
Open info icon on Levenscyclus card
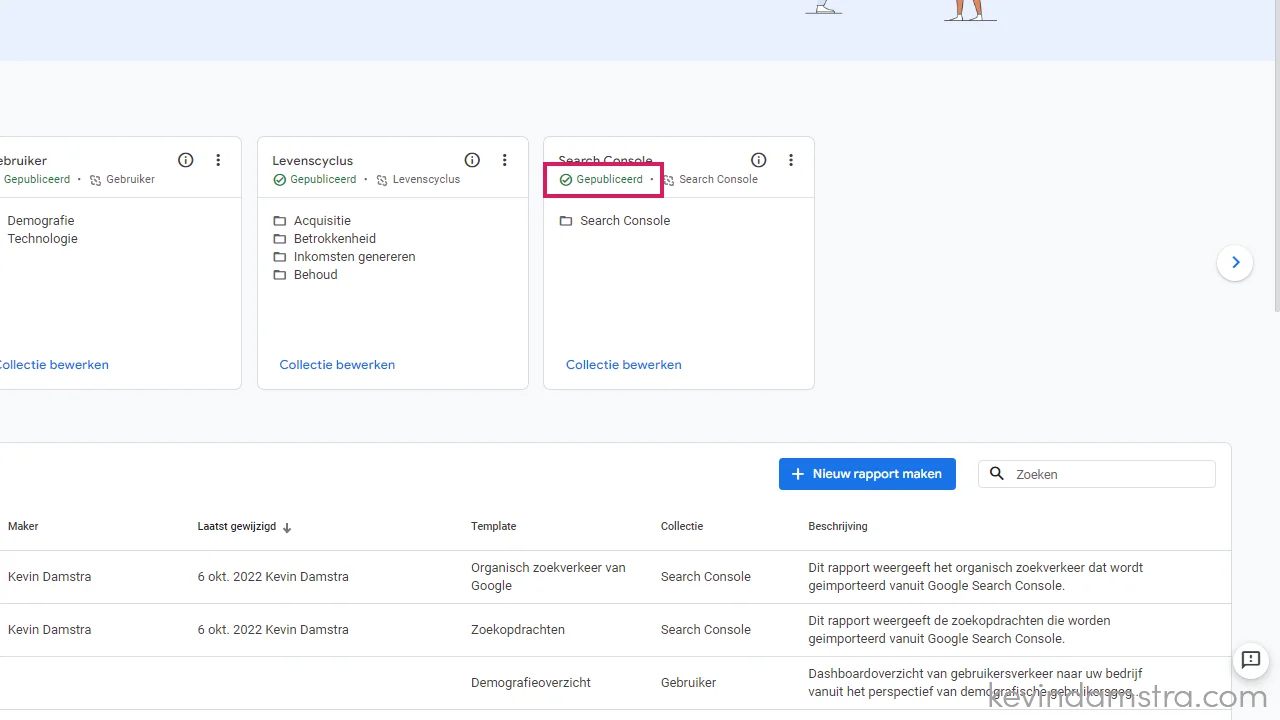pos(473,160)
